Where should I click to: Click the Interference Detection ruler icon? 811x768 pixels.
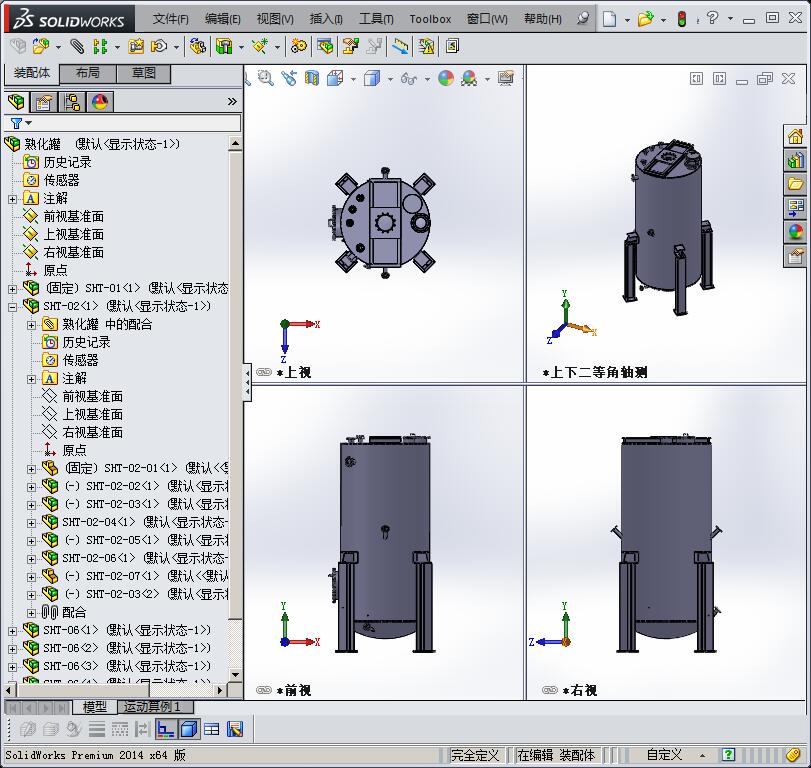pos(400,47)
